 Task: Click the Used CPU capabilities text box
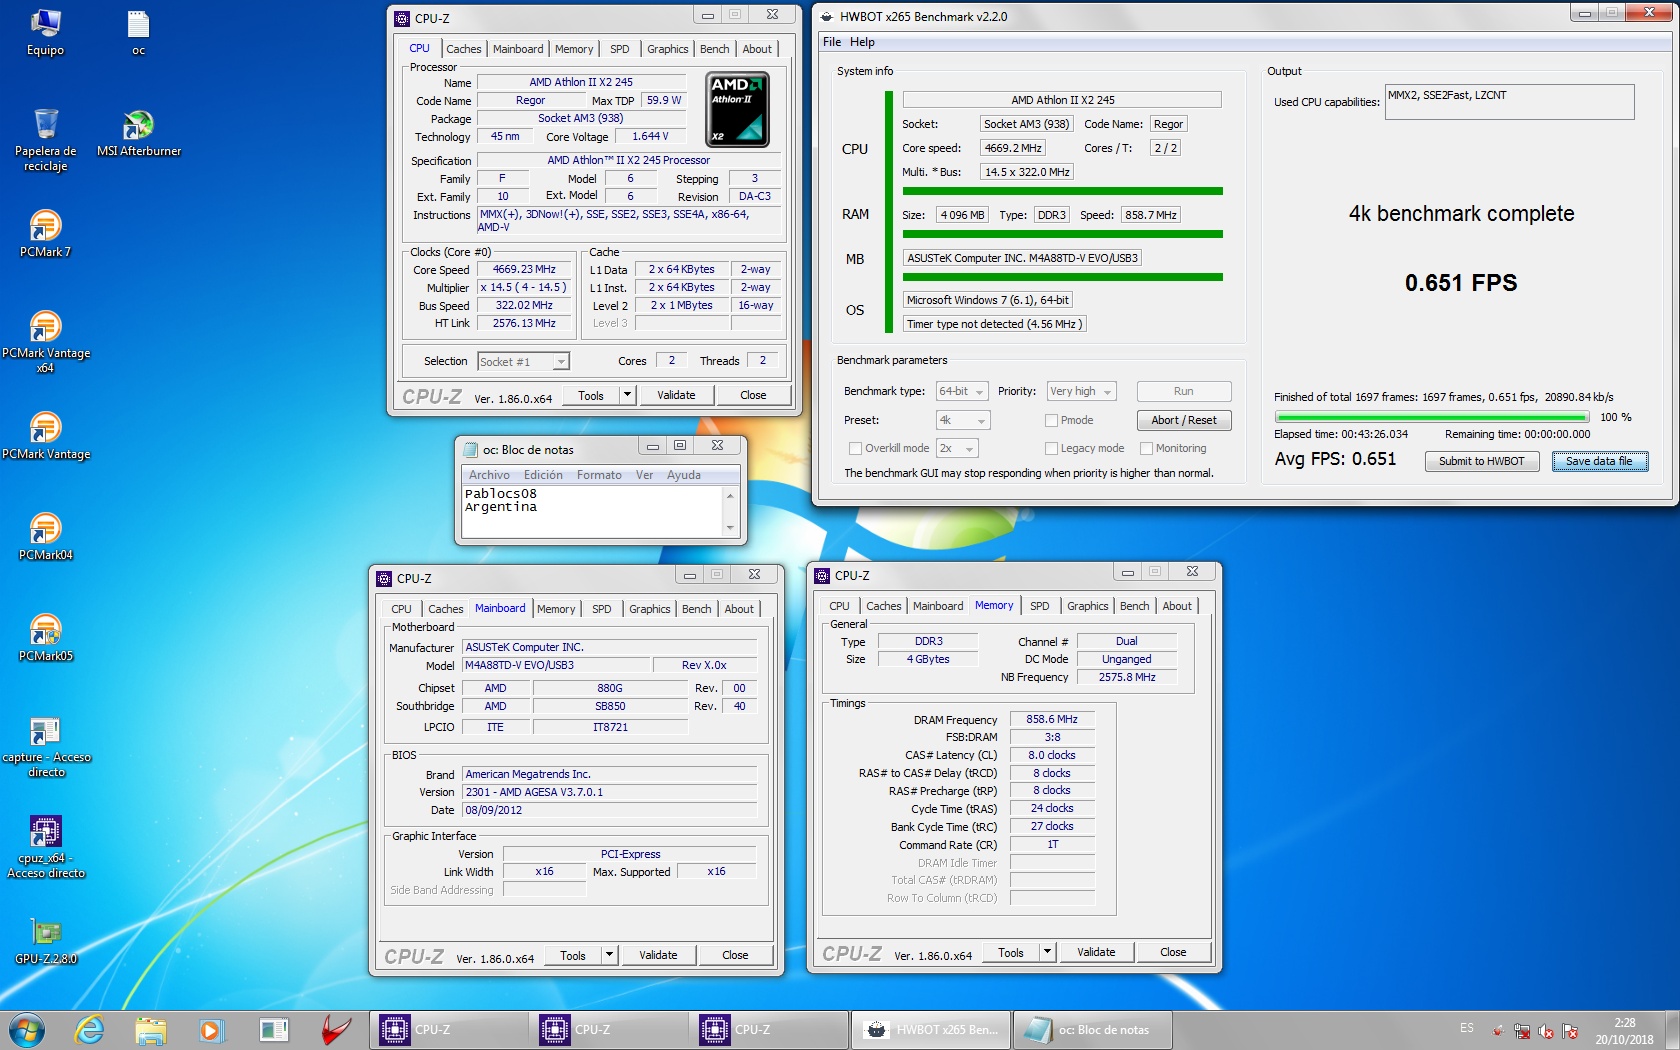tap(1509, 102)
